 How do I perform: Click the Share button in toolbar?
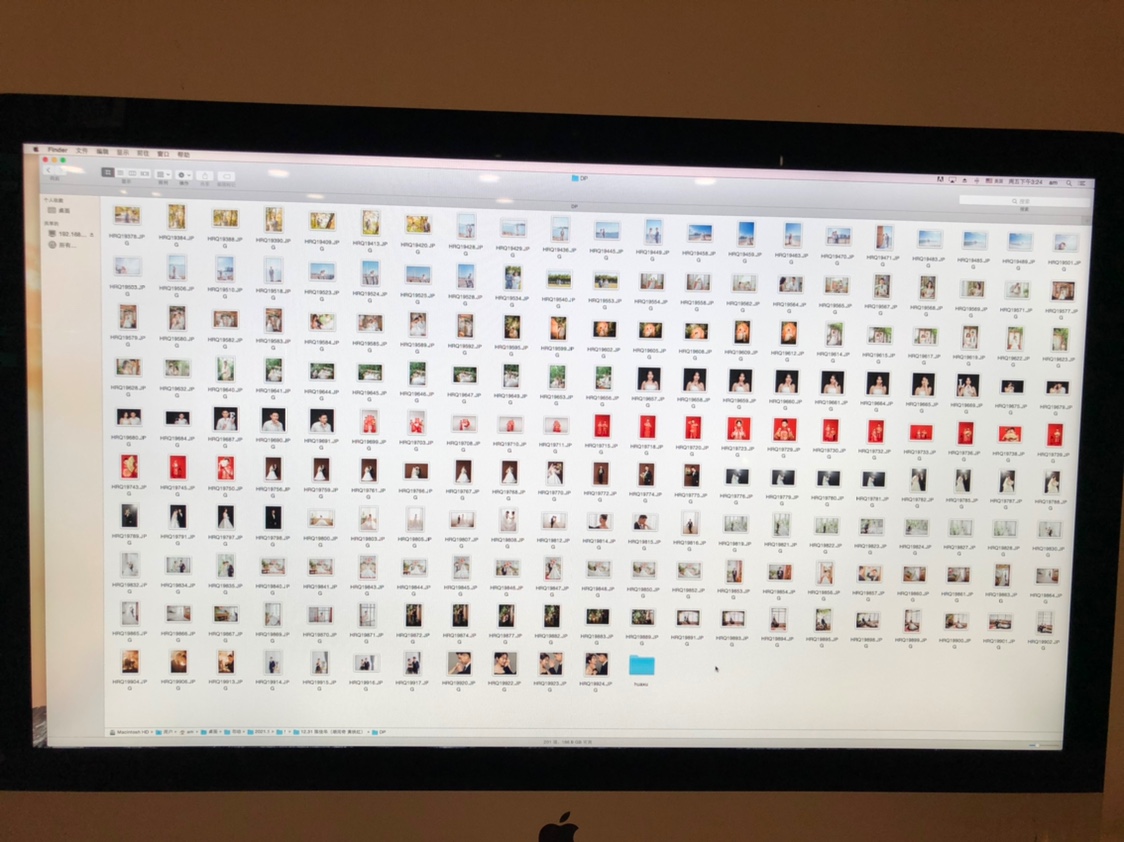click(205, 175)
